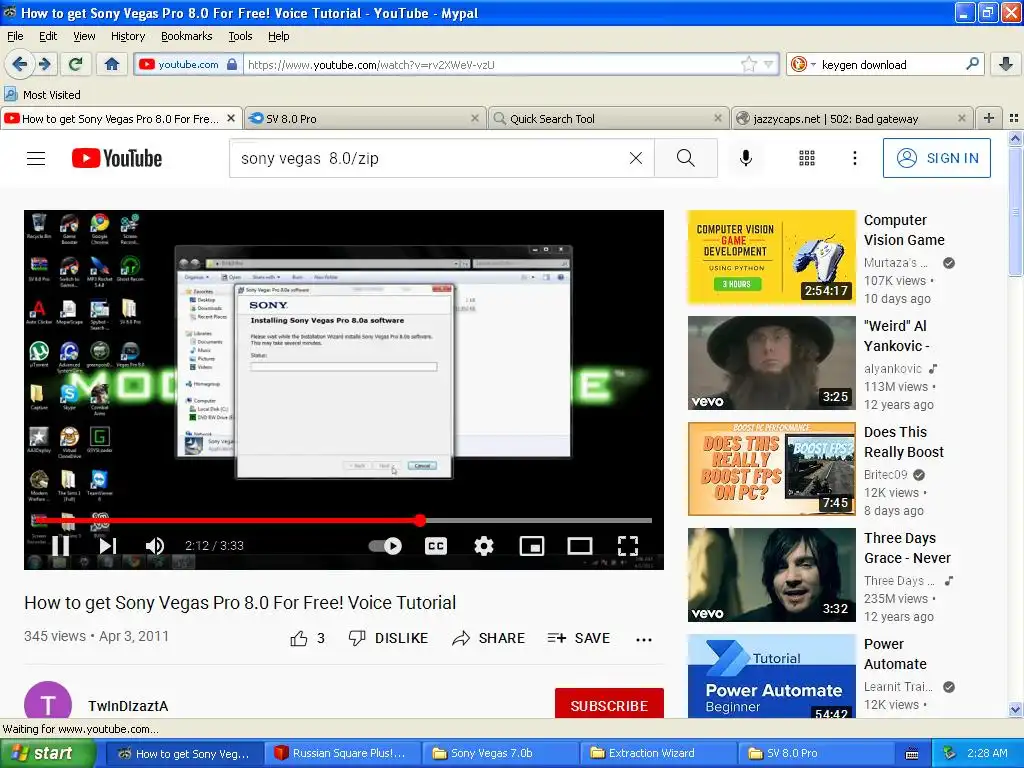Viewport: 1024px width, 768px height.
Task: Open YouTube settings three-dot menu
Action: 855,158
